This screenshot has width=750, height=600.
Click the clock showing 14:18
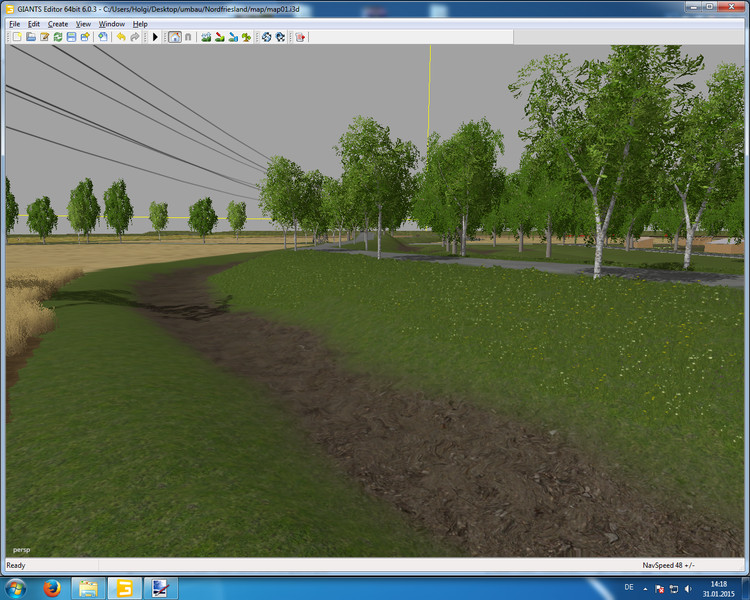click(x=718, y=587)
